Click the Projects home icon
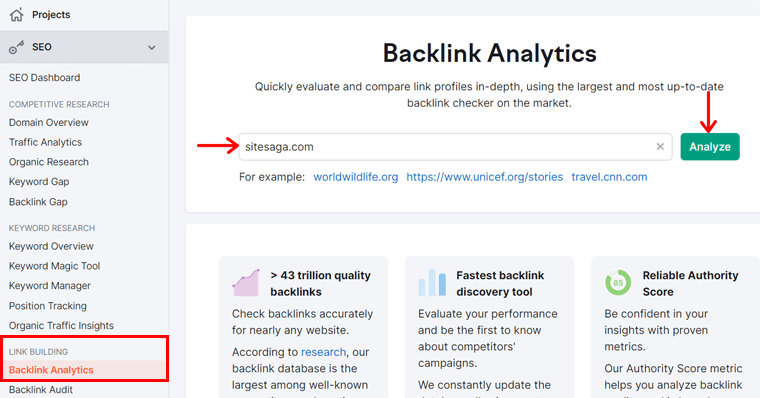 click(x=16, y=15)
